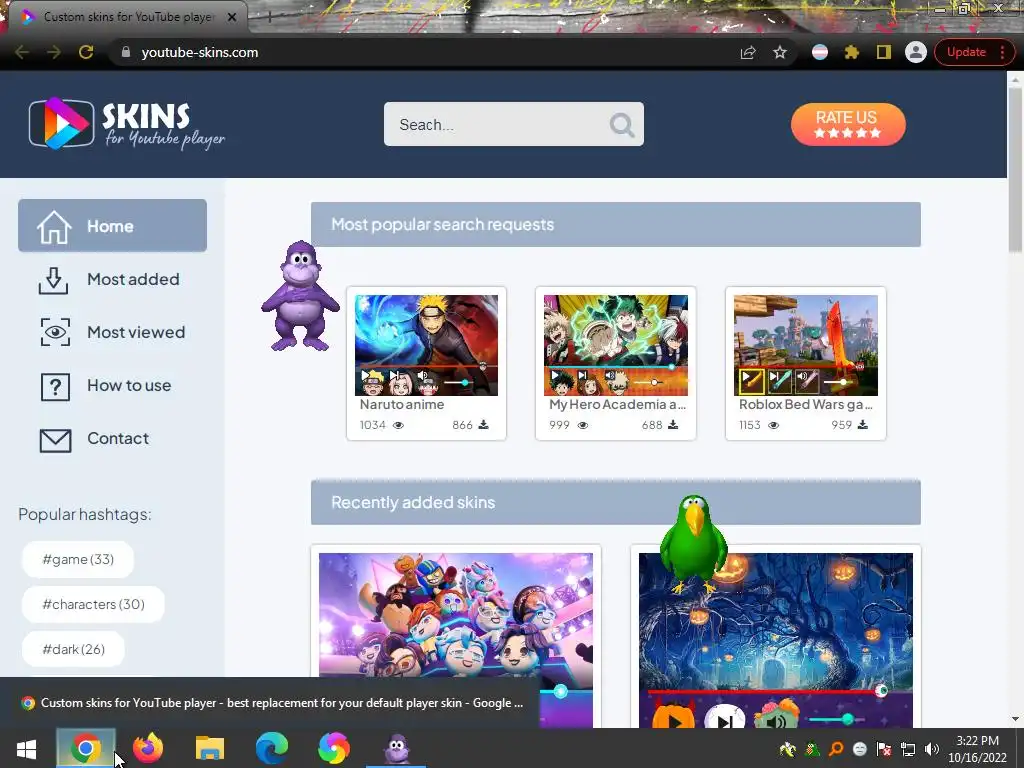Close the Custom skins for YouTube tab
Screen dimensions: 1024x768
point(232,17)
